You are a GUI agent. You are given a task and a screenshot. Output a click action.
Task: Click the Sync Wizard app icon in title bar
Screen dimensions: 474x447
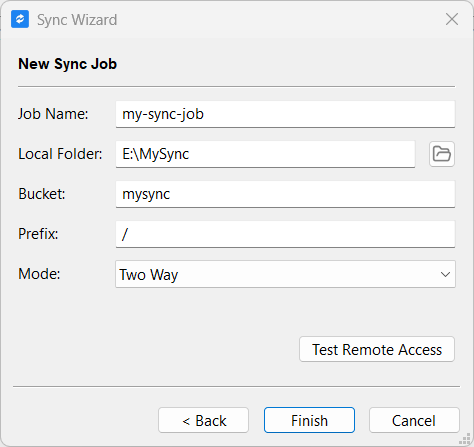click(20, 19)
